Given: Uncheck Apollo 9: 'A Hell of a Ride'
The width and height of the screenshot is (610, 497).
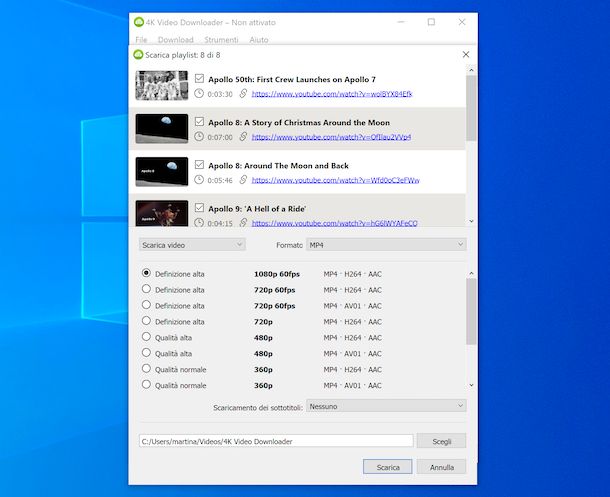Looking at the screenshot, I should tap(199, 208).
